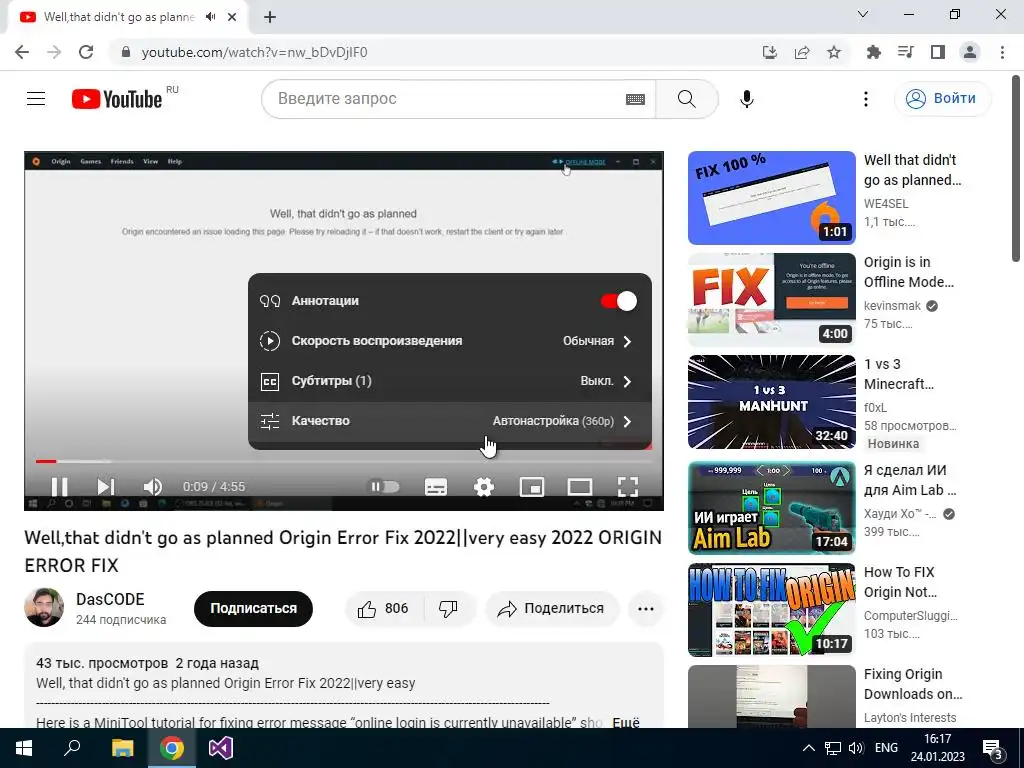Share this page icon in address bar
Image resolution: width=1024 pixels, height=768 pixels.
(x=802, y=52)
